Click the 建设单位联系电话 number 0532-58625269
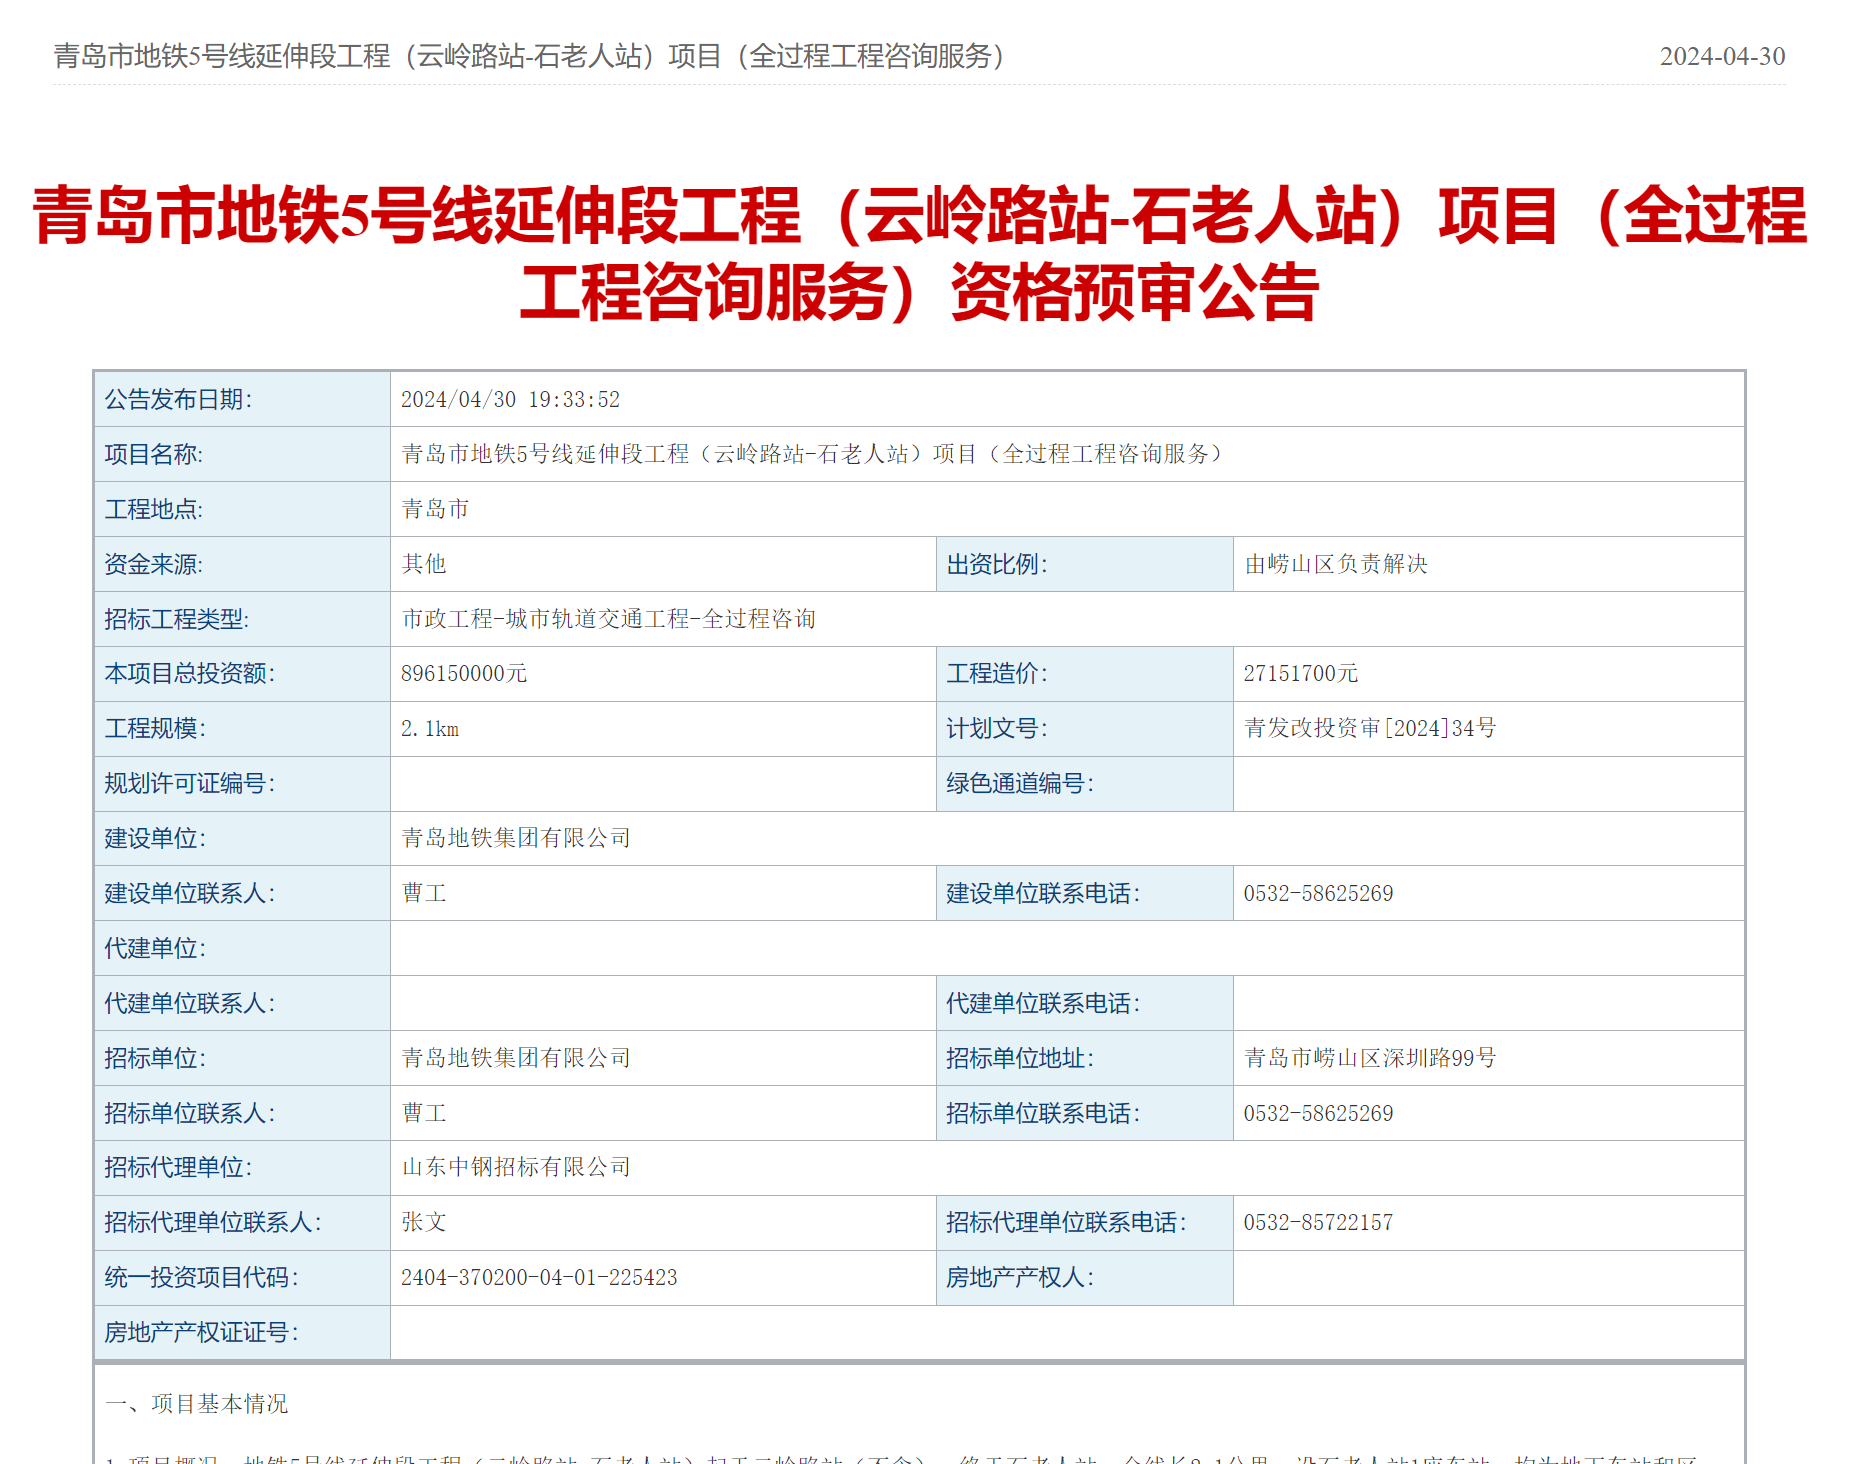1853x1464 pixels. (1317, 894)
